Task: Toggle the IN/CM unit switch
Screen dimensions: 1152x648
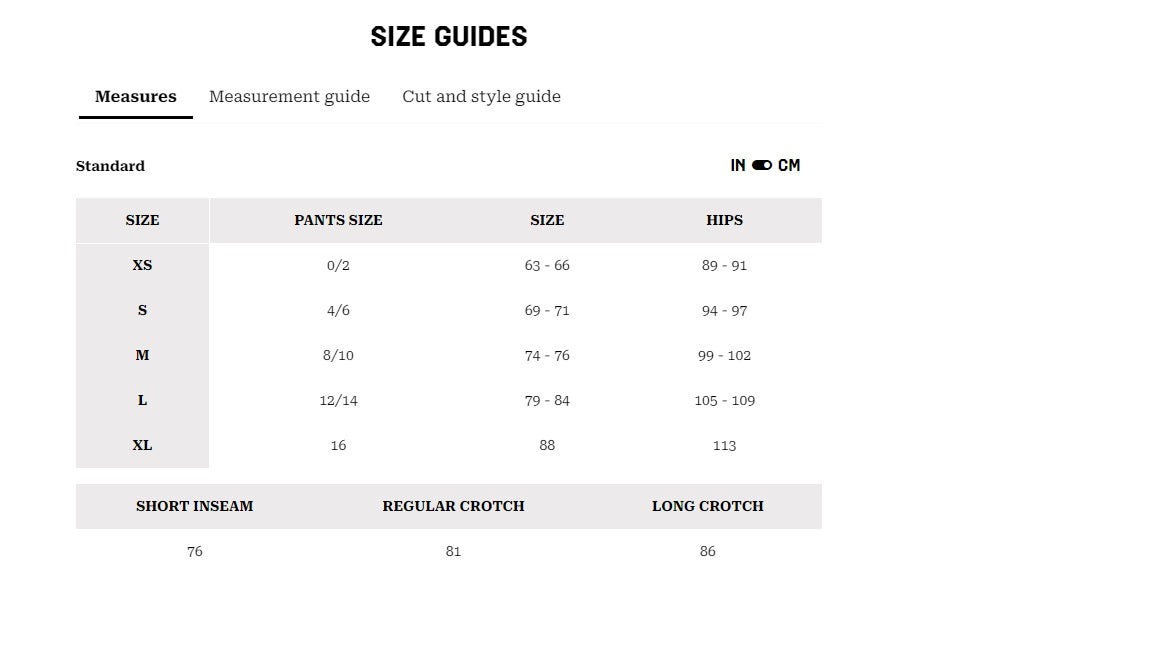Action: [x=762, y=165]
